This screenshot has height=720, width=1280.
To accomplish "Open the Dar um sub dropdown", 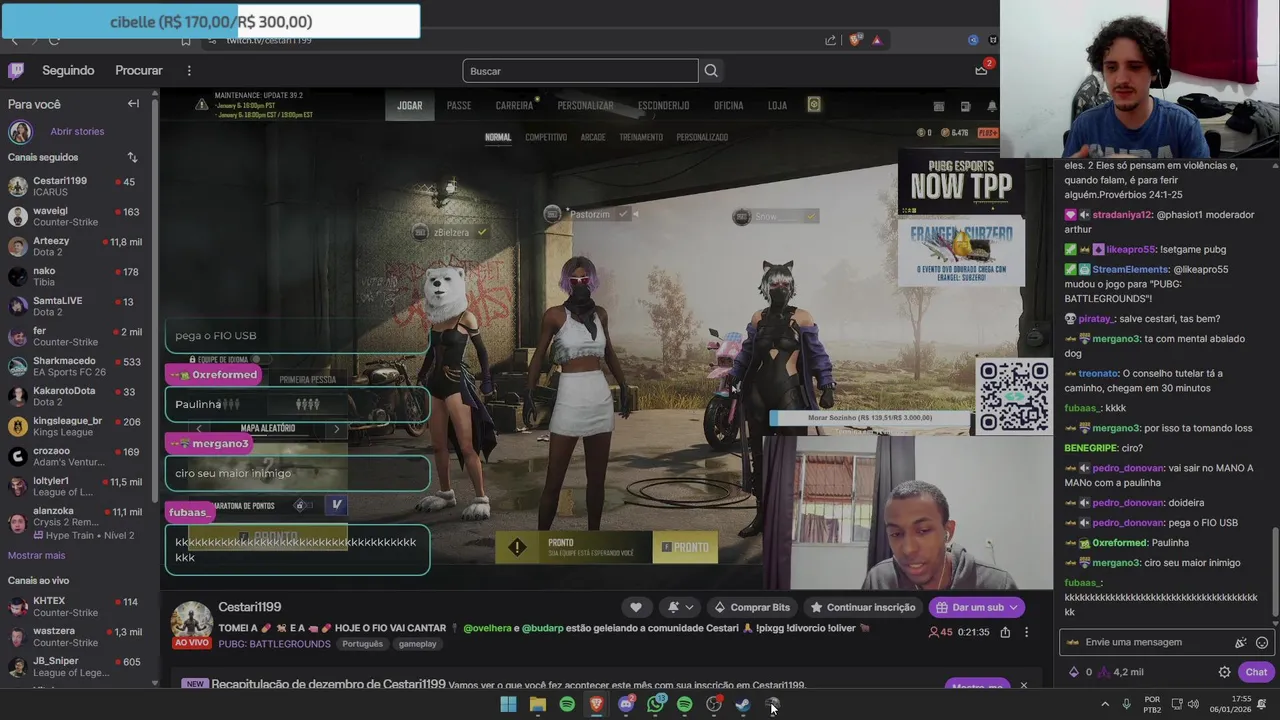I will 977,607.
